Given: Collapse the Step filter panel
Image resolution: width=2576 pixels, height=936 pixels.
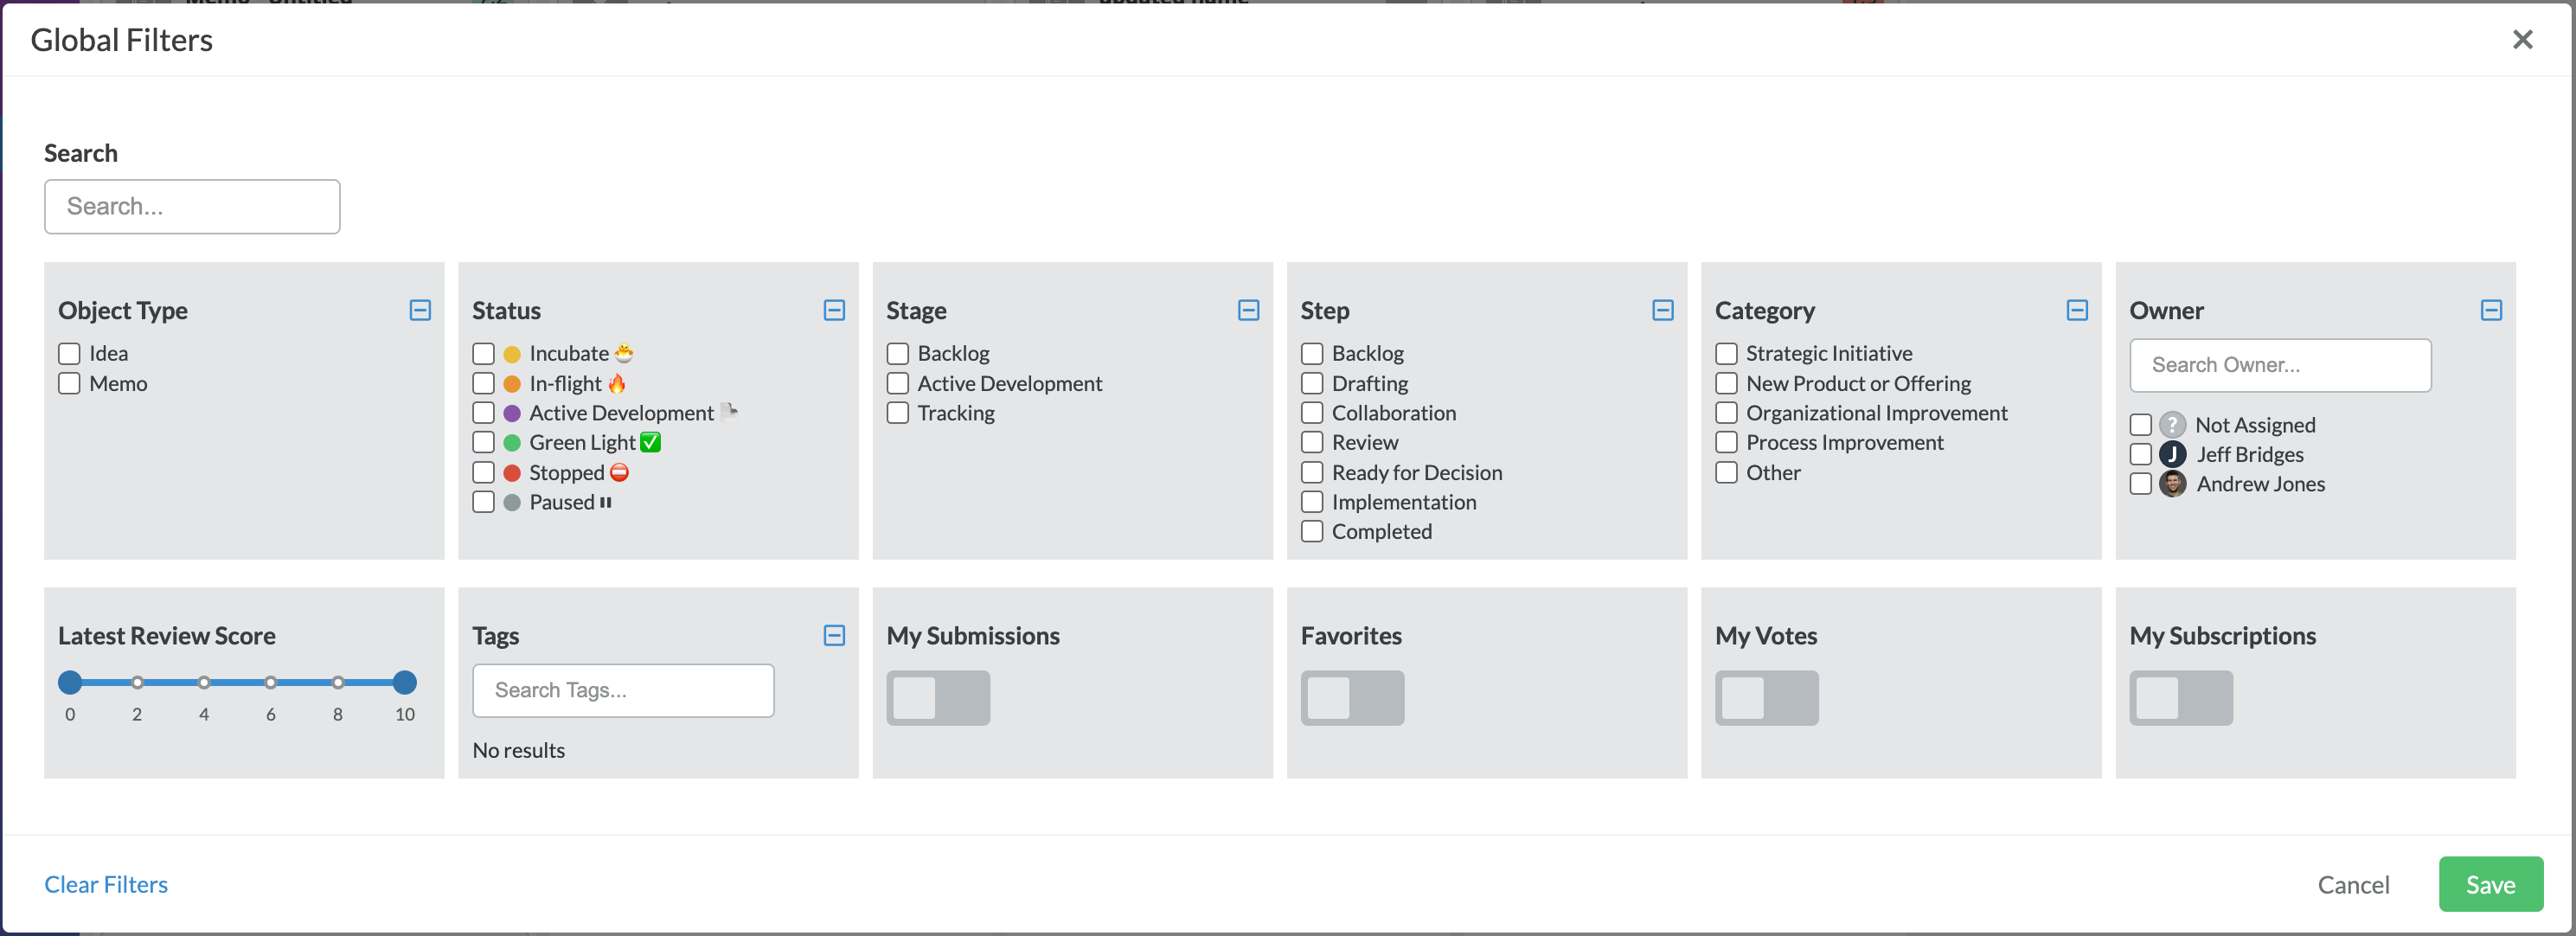Looking at the screenshot, I should (x=1662, y=310).
